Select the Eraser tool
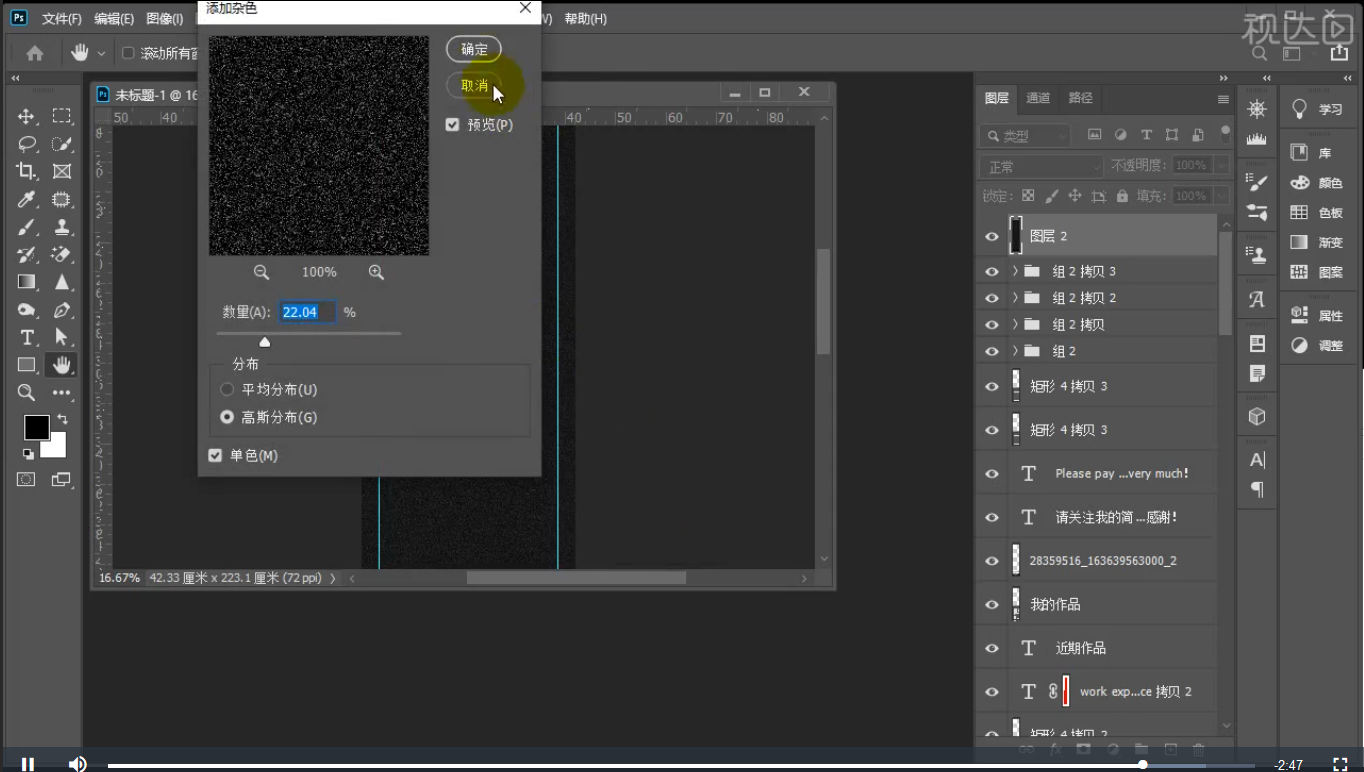1364x772 pixels. coord(62,255)
